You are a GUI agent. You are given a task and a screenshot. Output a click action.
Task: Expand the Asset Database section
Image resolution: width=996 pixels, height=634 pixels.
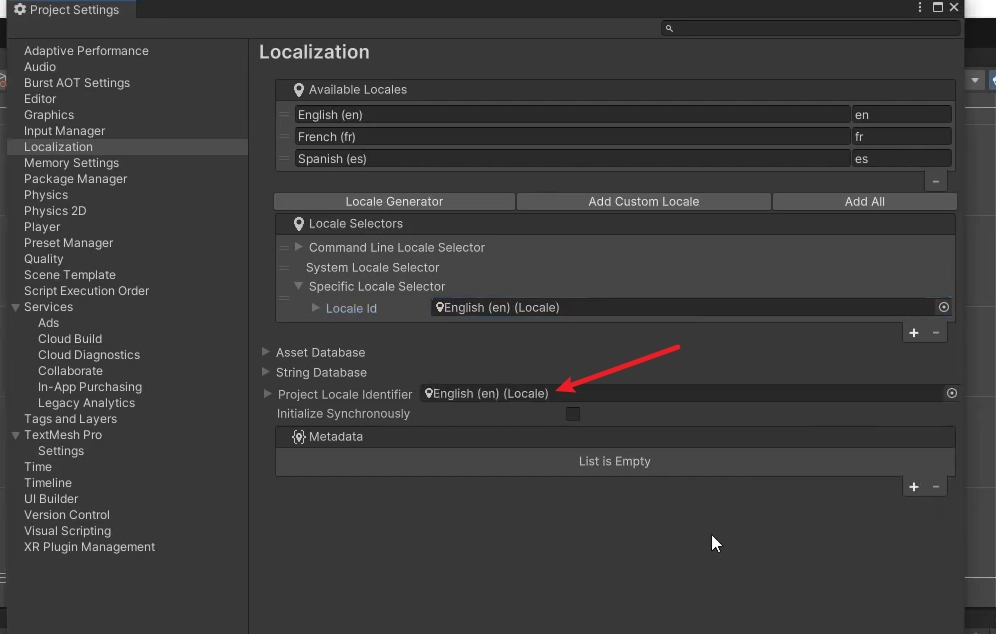click(x=266, y=351)
